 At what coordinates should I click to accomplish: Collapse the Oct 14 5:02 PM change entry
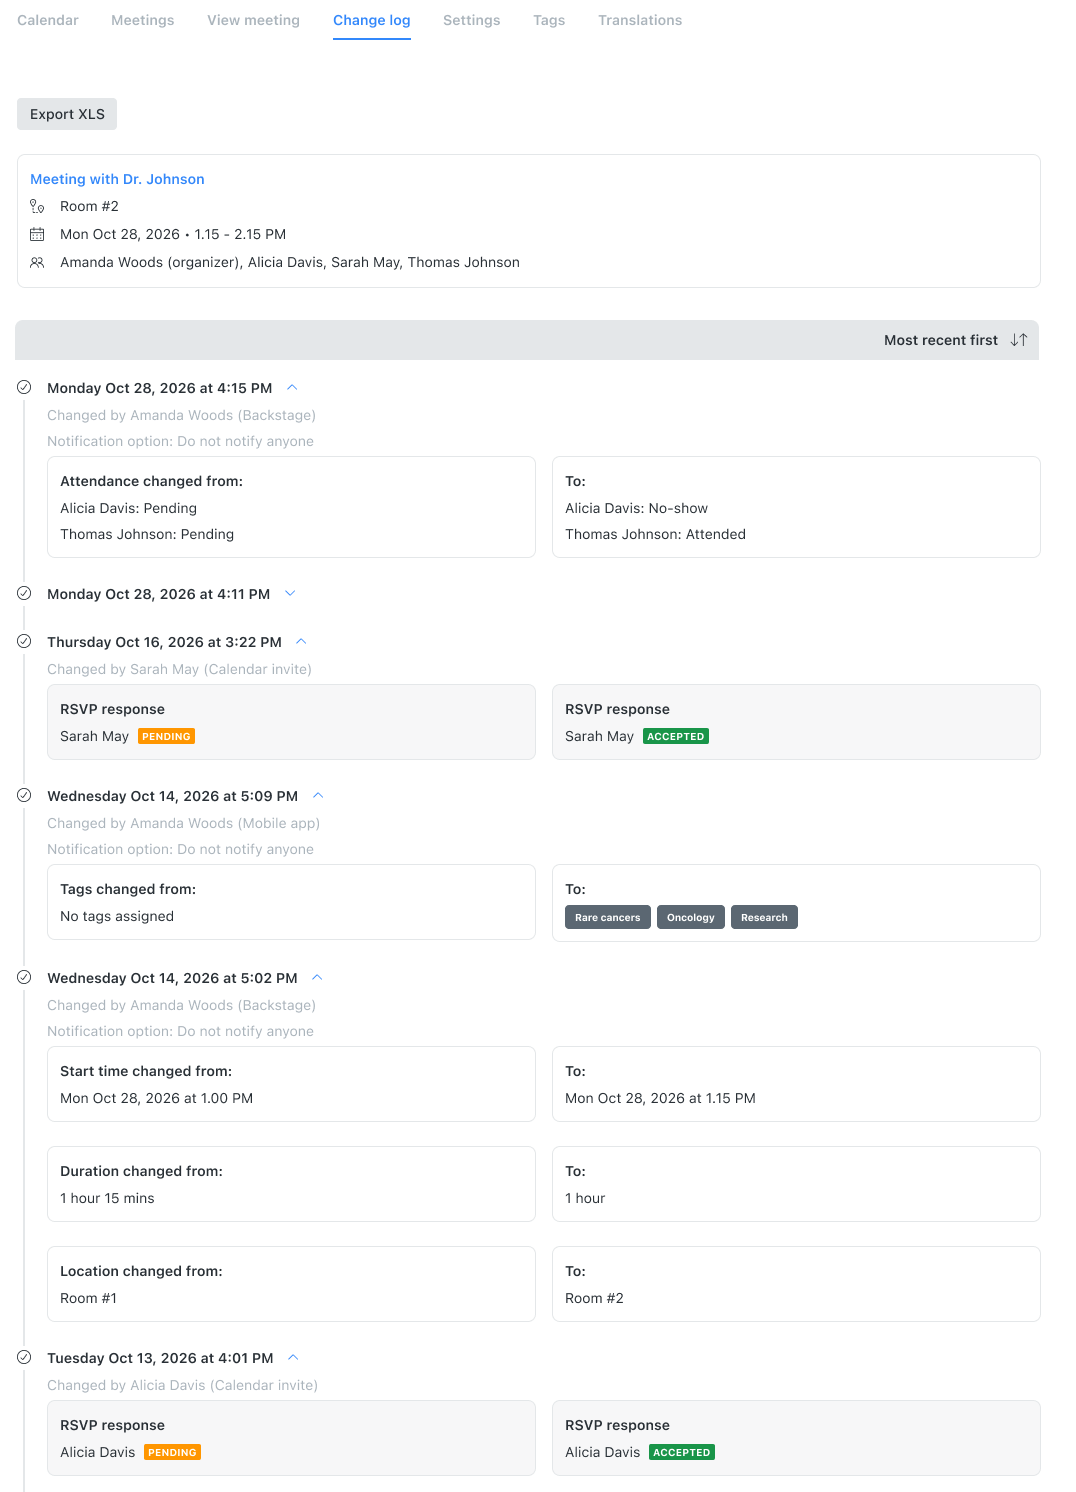317,977
